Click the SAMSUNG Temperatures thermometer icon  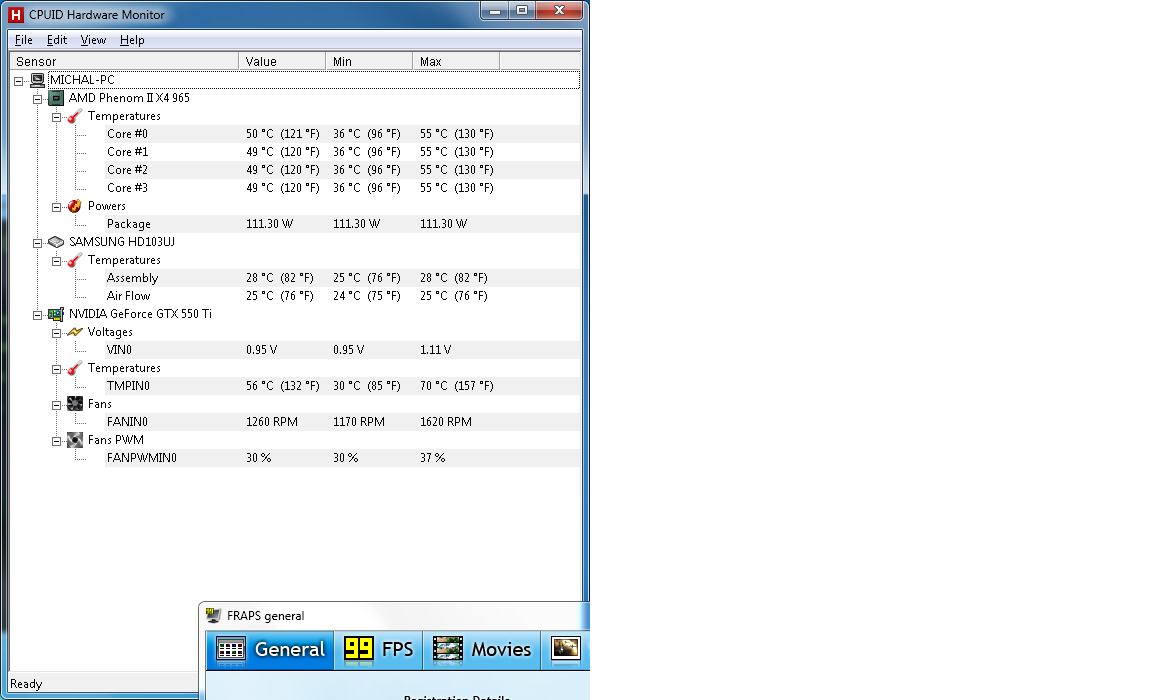[75, 260]
